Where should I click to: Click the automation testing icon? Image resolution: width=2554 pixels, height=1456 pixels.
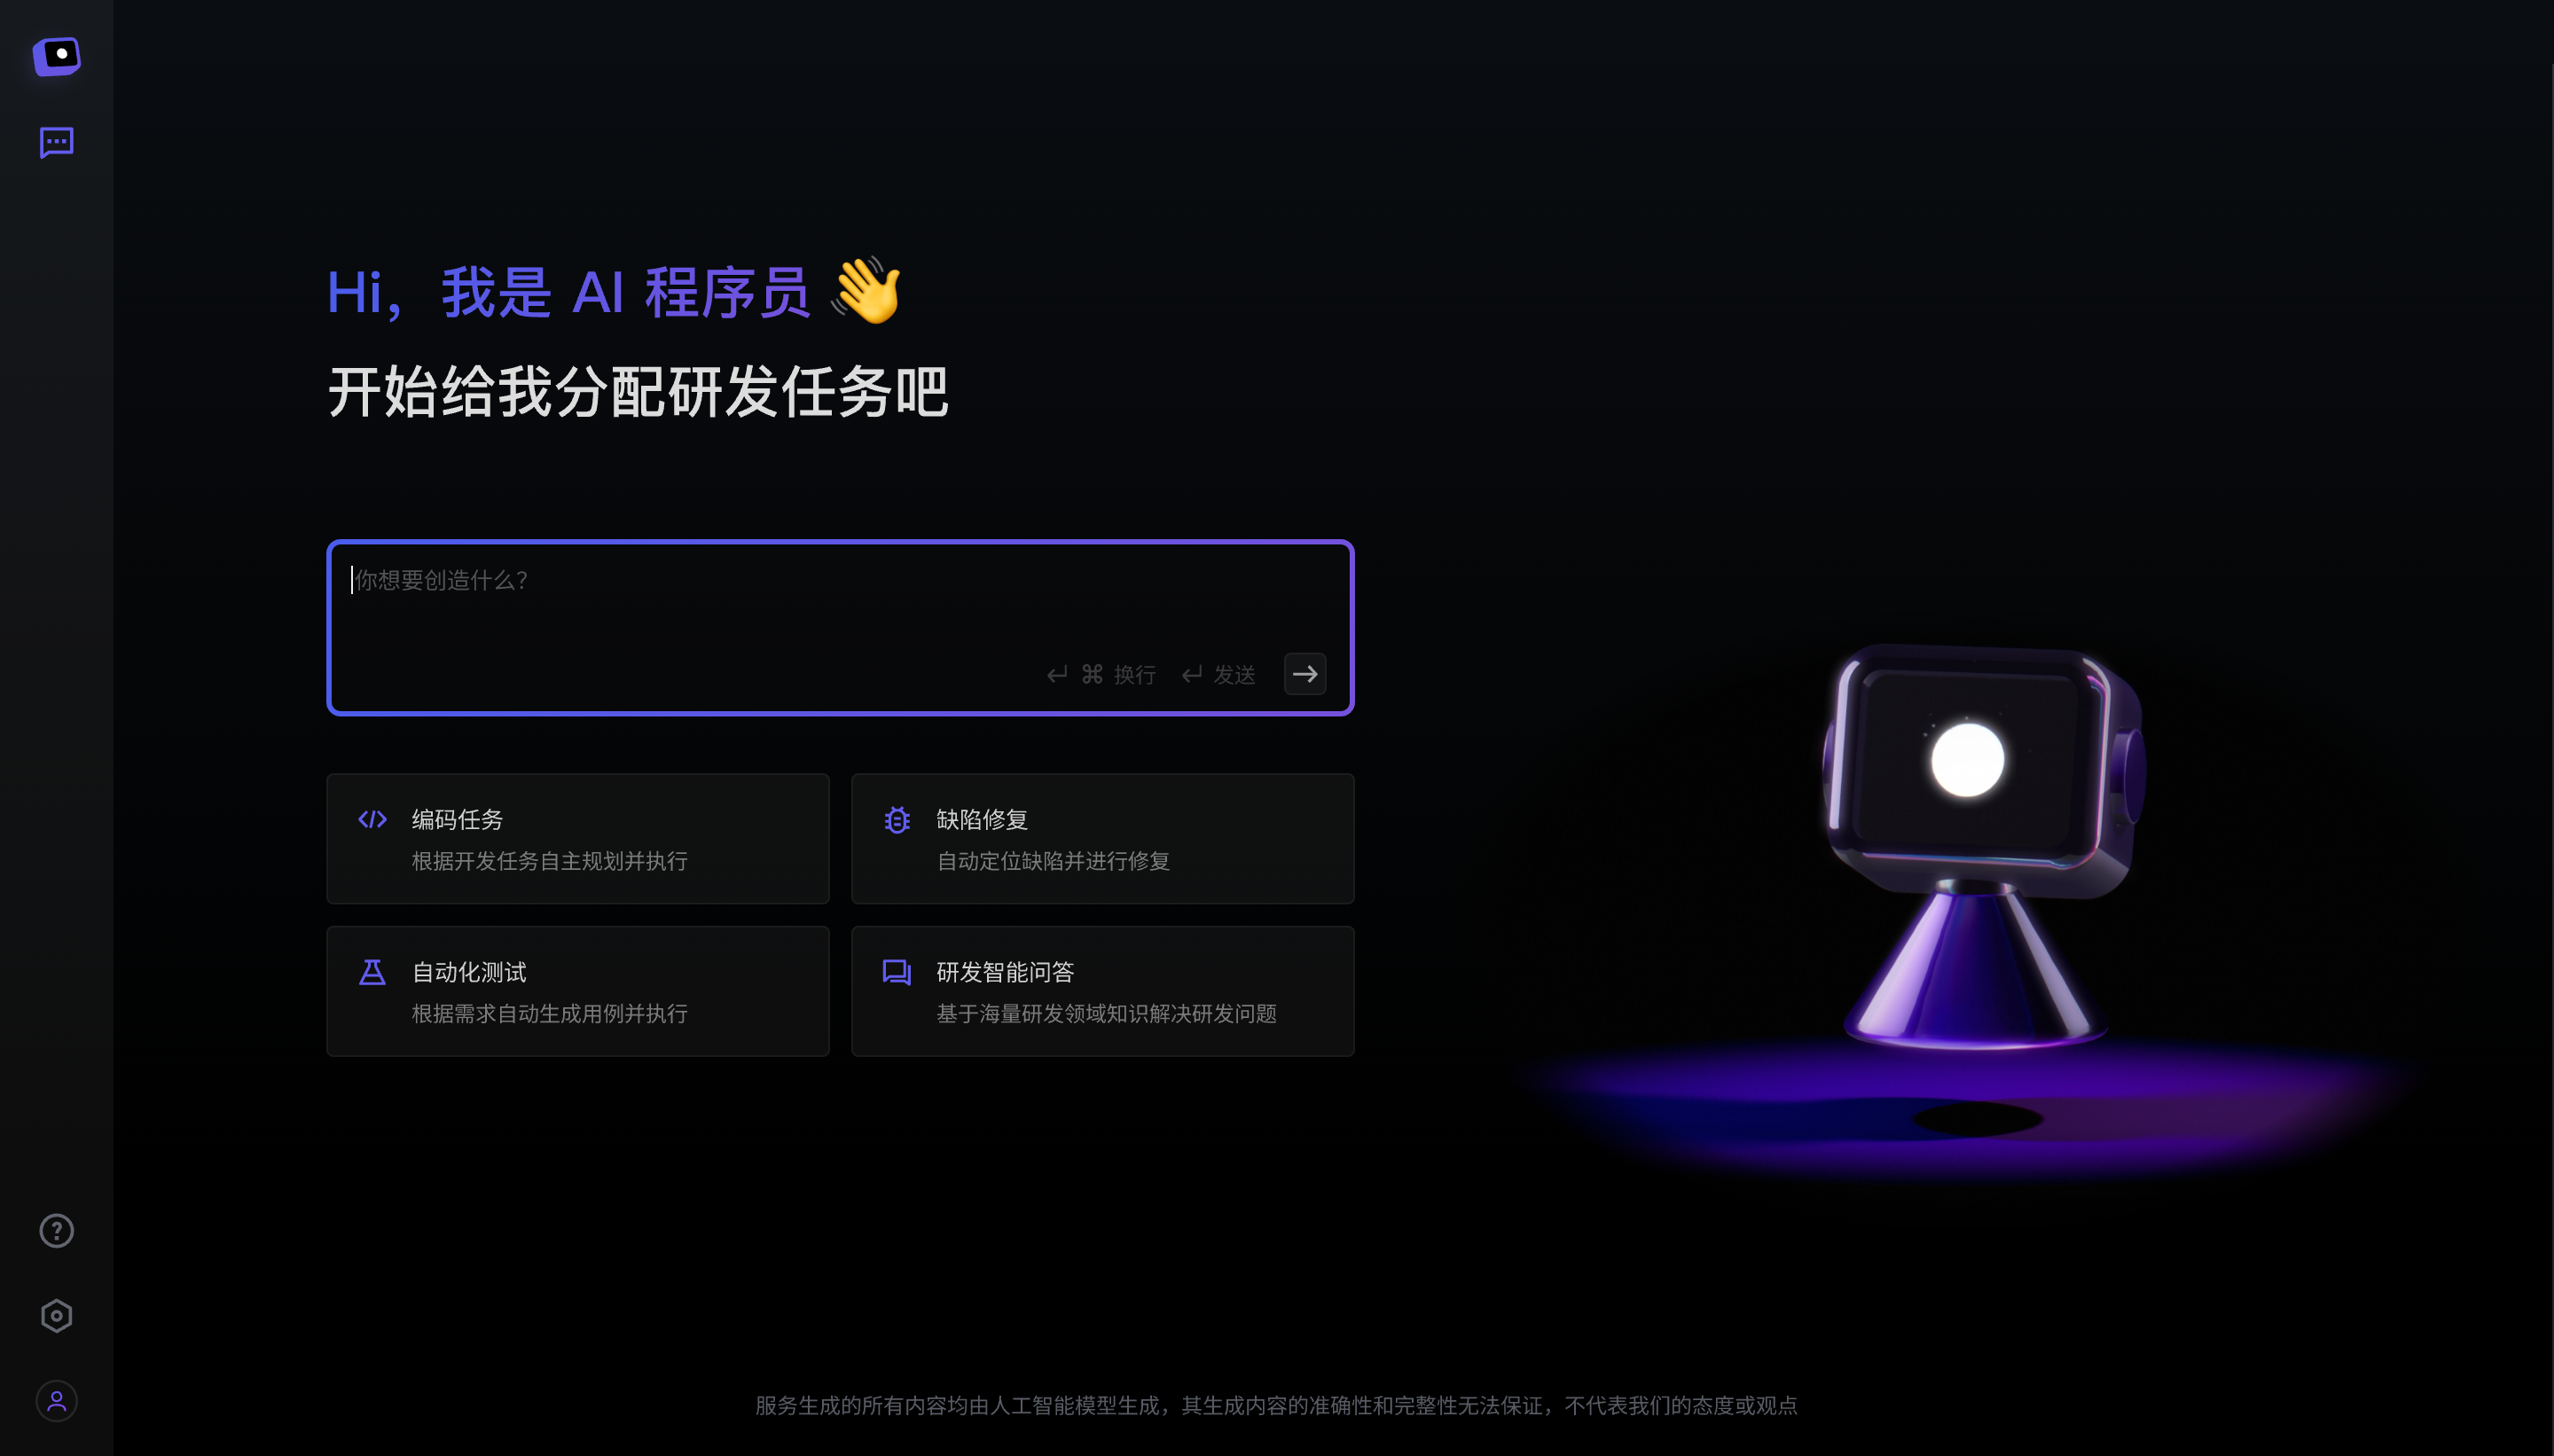tap(372, 970)
